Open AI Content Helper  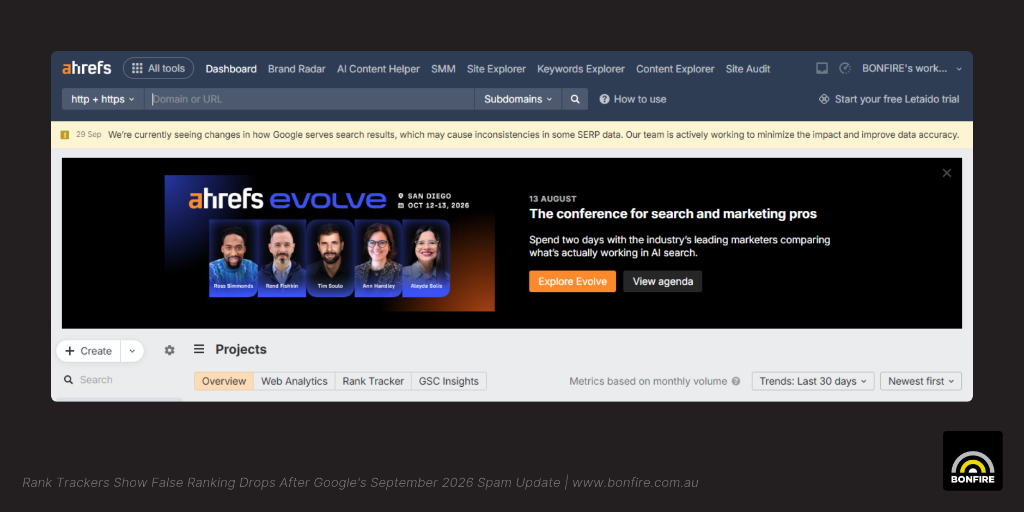pyautogui.click(x=378, y=69)
